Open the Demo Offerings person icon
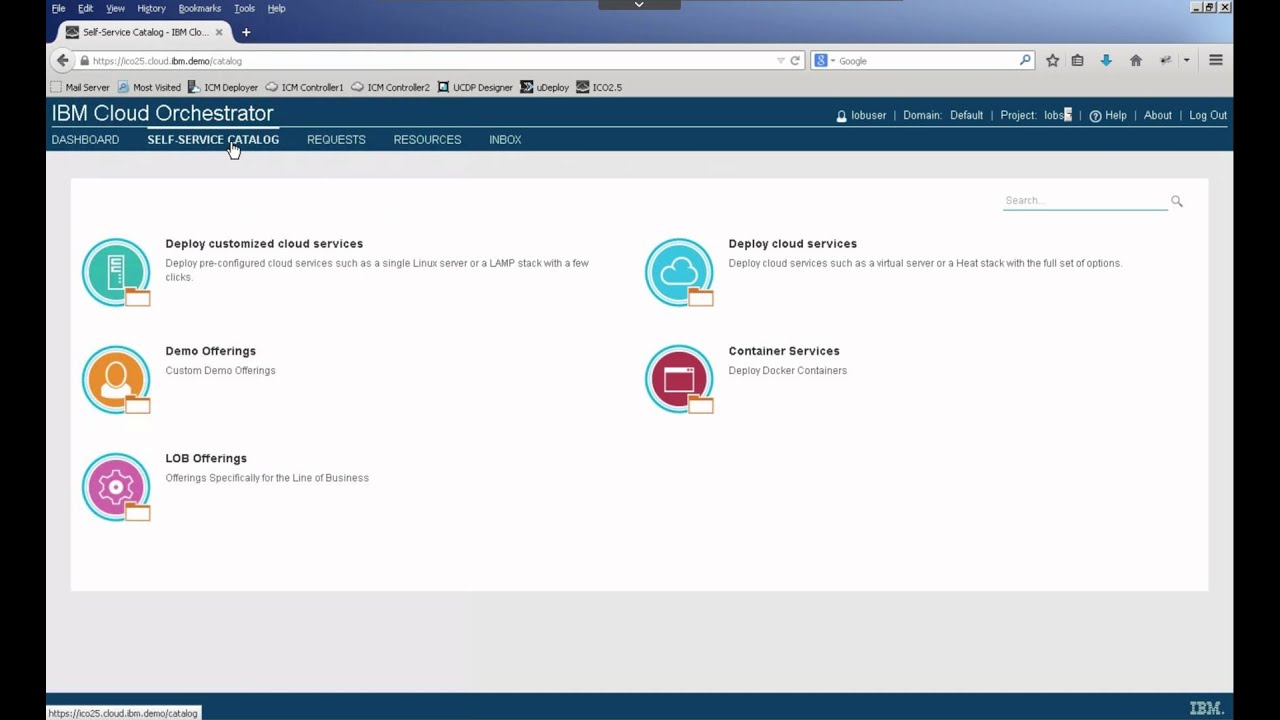1280x720 pixels. point(116,379)
